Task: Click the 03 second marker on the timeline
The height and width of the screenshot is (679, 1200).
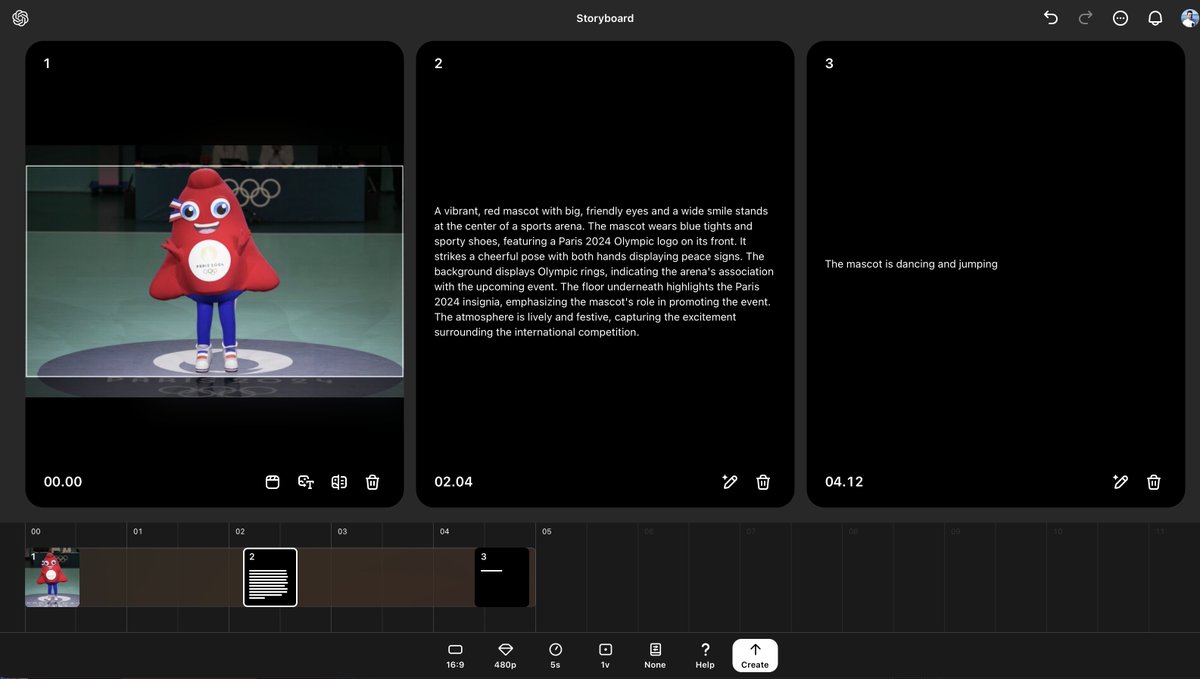Action: [x=342, y=531]
